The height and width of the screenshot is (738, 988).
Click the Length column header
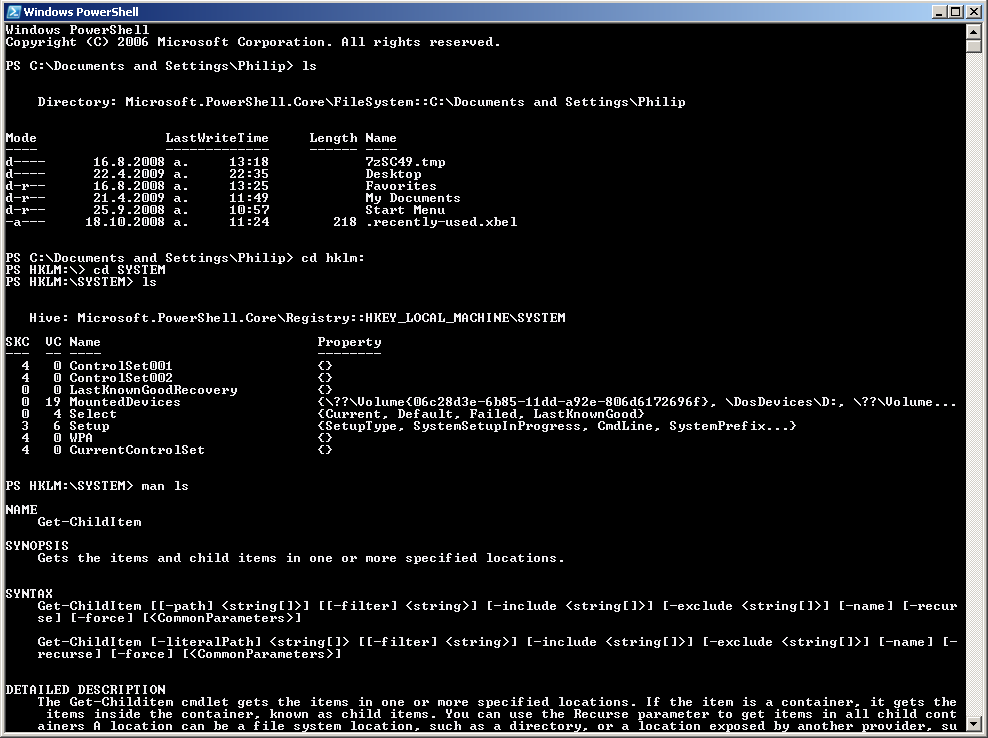(x=333, y=138)
